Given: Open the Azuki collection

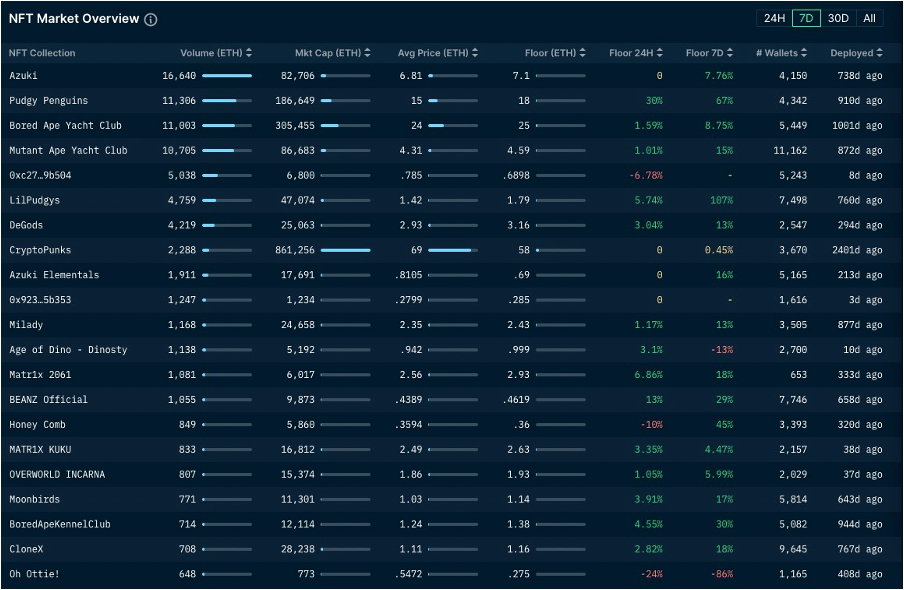Looking at the screenshot, I should click(24, 75).
